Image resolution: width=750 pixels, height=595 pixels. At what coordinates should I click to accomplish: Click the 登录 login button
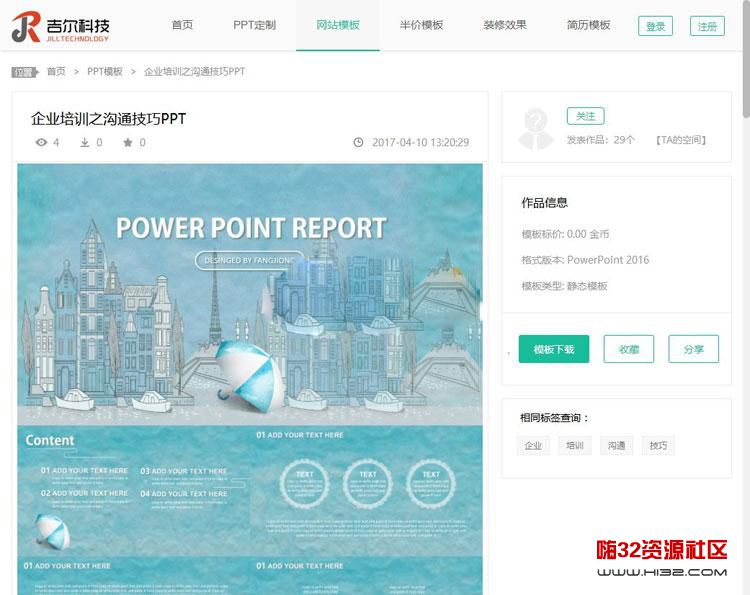pos(655,26)
